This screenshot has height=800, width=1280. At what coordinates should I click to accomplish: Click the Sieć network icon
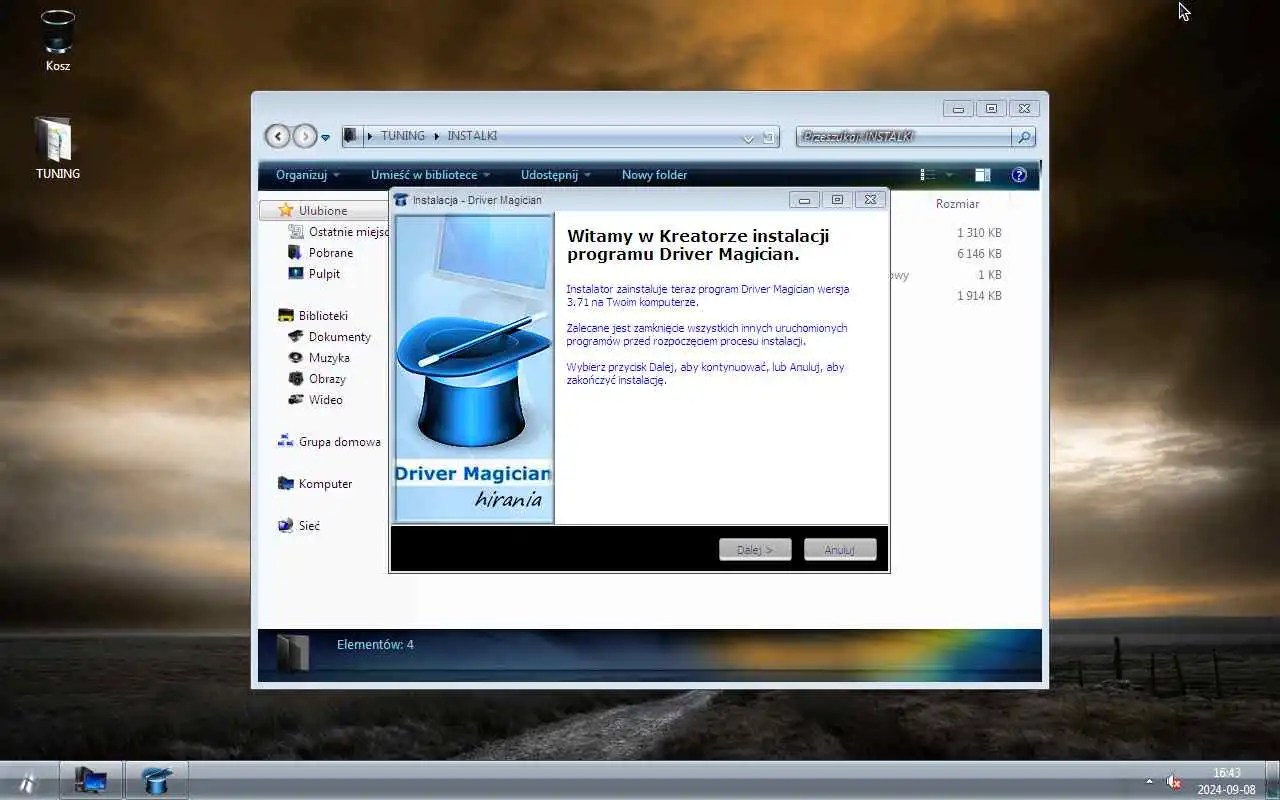point(286,526)
